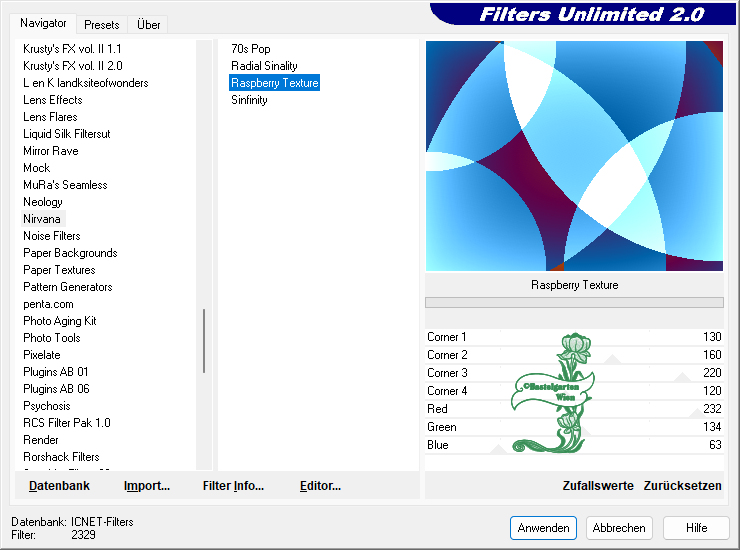Choose Pattern Generators category
Screen dimensions: 740x550
[x=67, y=287]
